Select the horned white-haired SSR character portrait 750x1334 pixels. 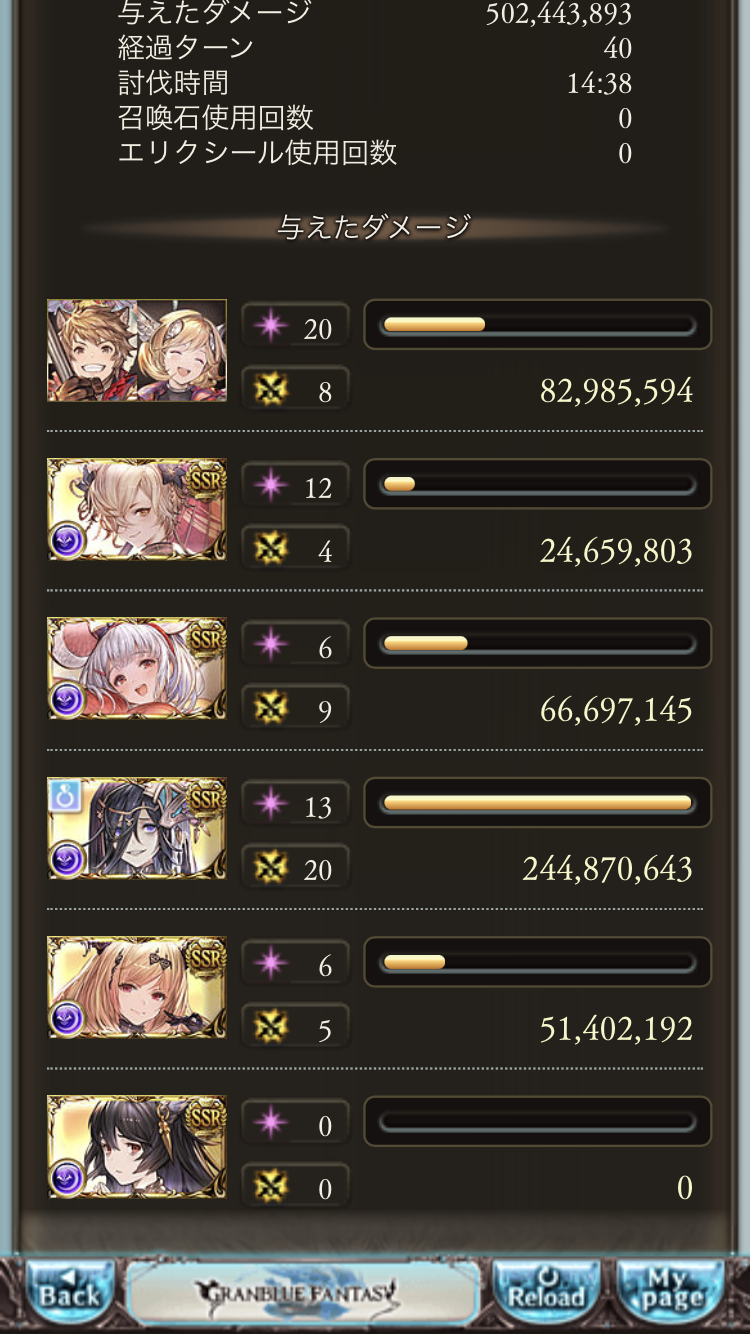pos(137,669)
